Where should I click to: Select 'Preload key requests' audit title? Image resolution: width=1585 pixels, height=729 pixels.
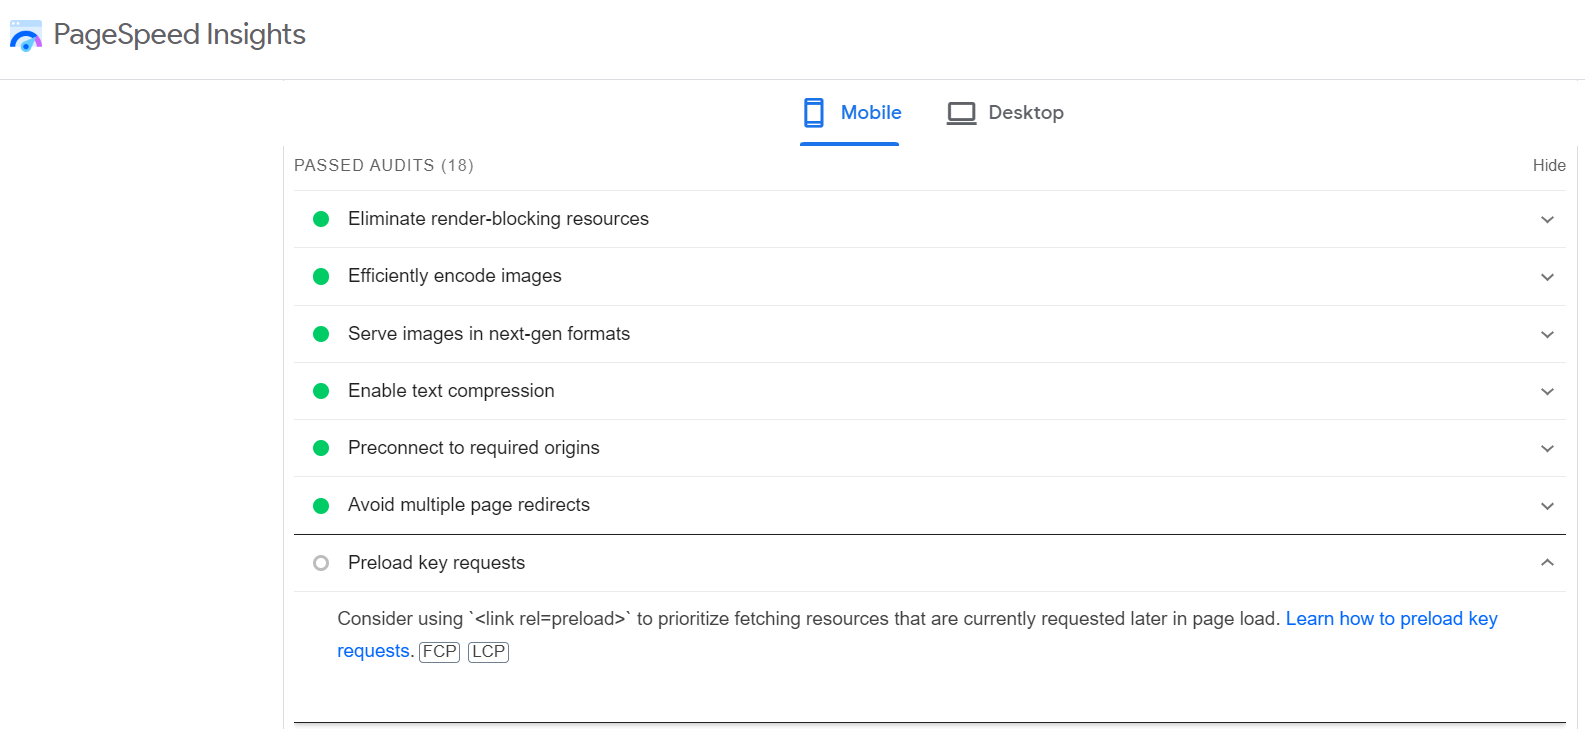pyautogui.click(x=436, y=563)
